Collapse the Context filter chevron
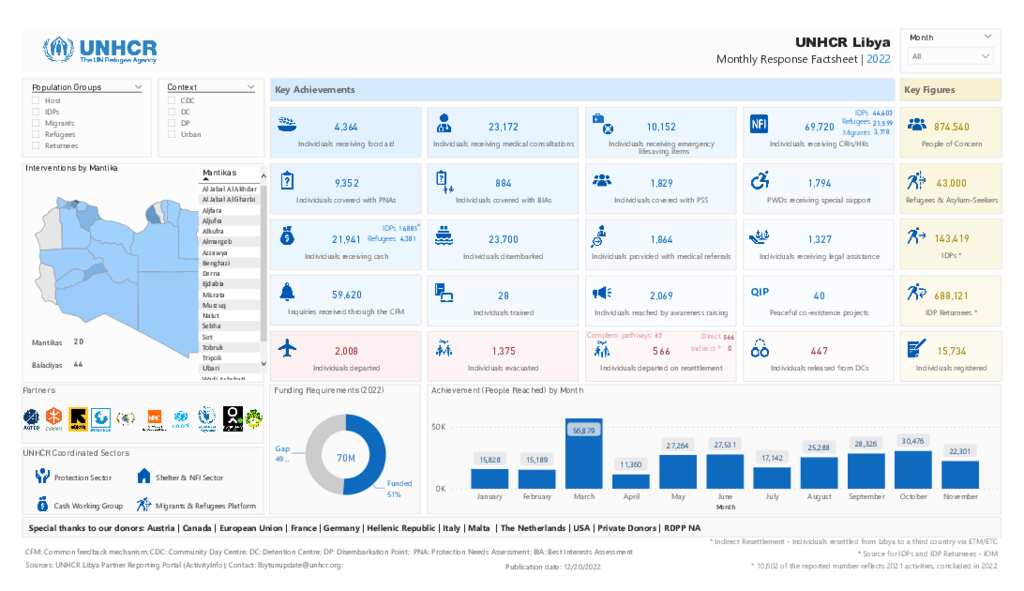 point(250,88)
